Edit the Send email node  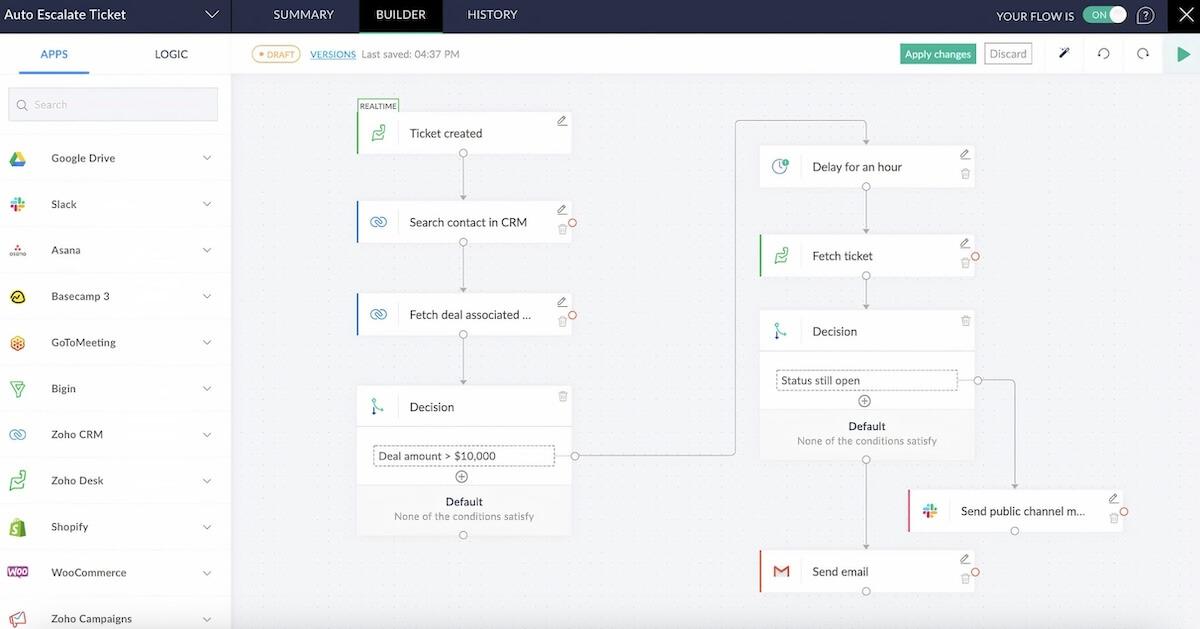tap(965, 560)
